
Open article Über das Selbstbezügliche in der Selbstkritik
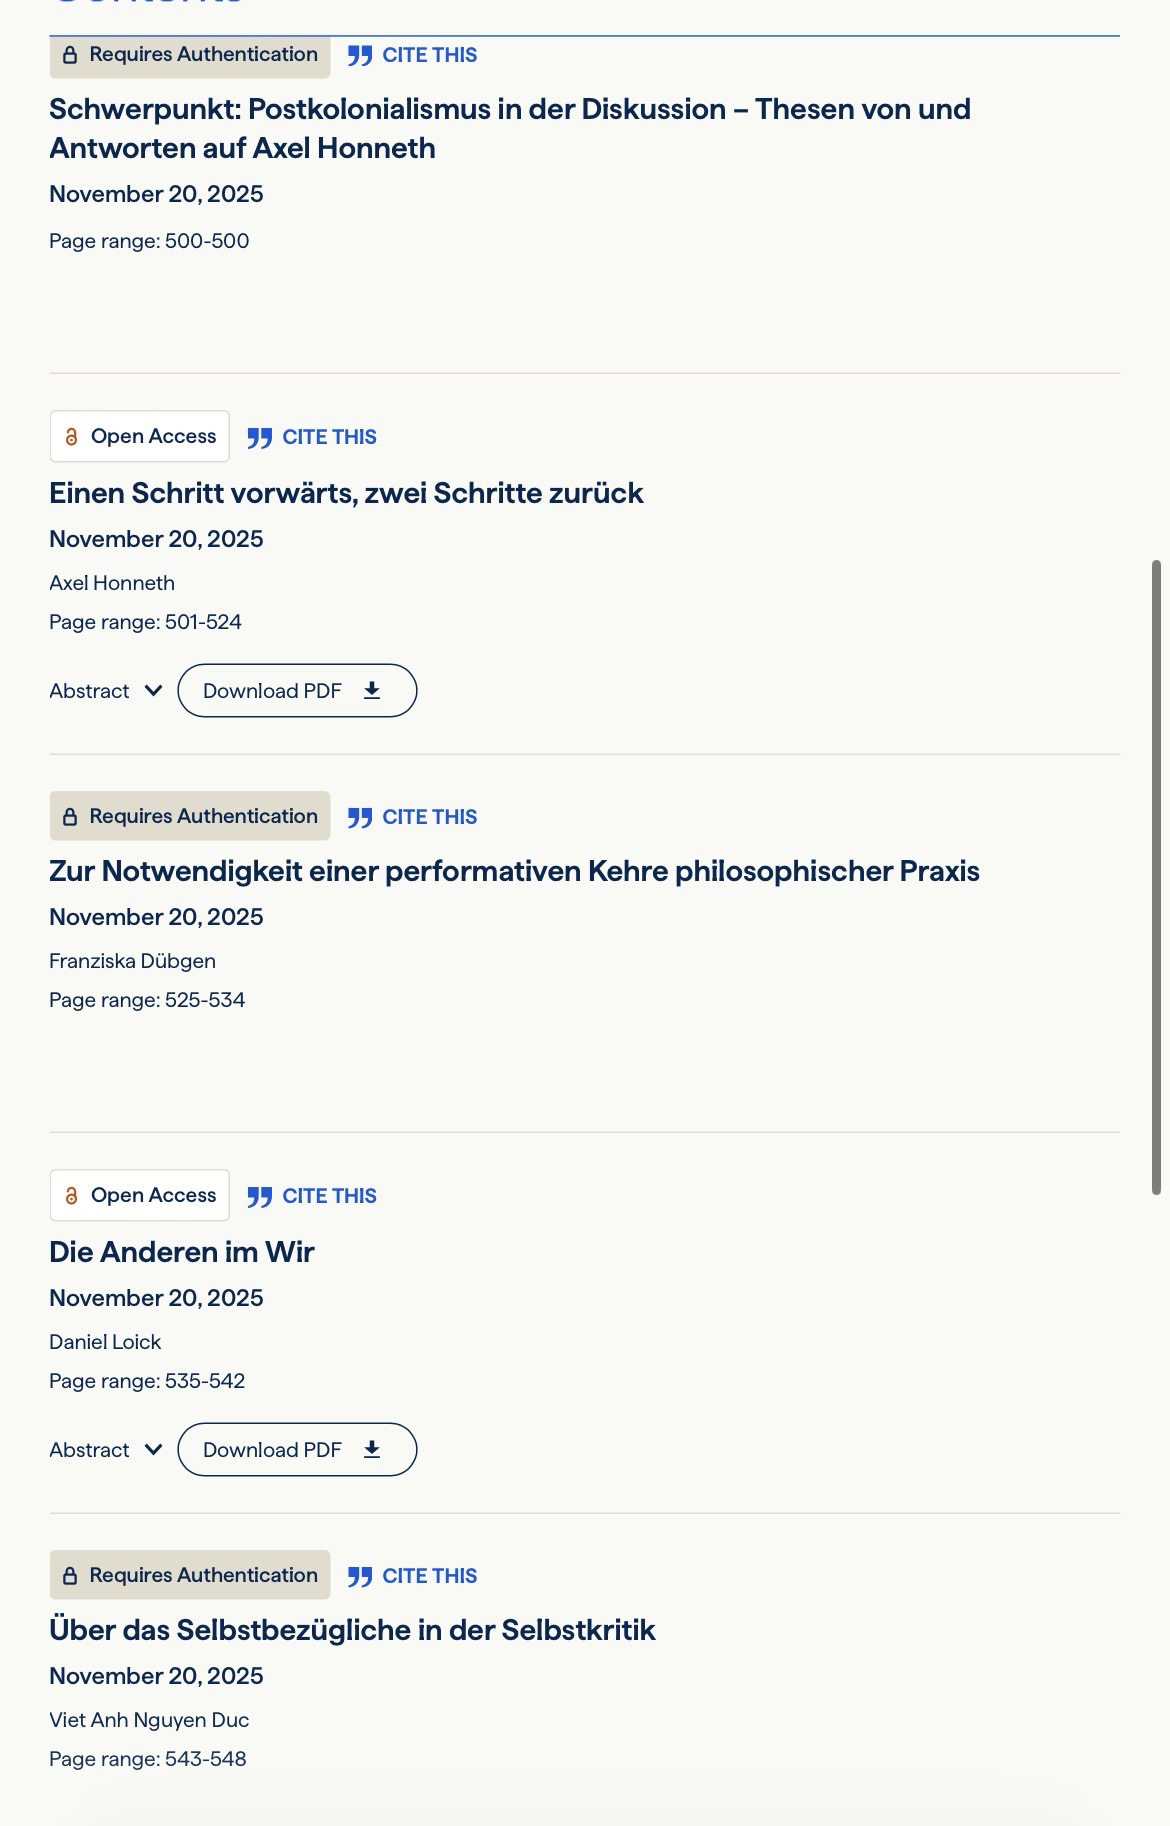click(352, 1630)
